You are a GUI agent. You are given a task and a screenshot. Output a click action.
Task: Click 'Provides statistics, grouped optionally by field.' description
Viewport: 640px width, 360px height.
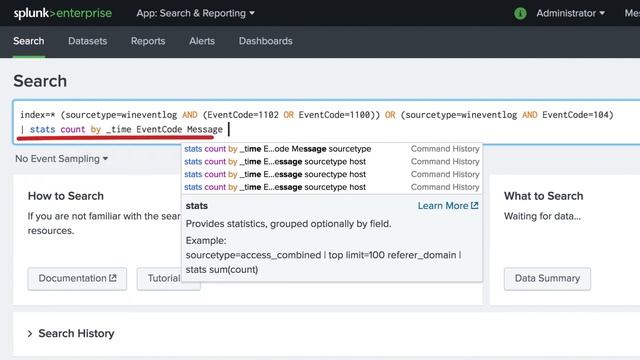pos(288,224)
